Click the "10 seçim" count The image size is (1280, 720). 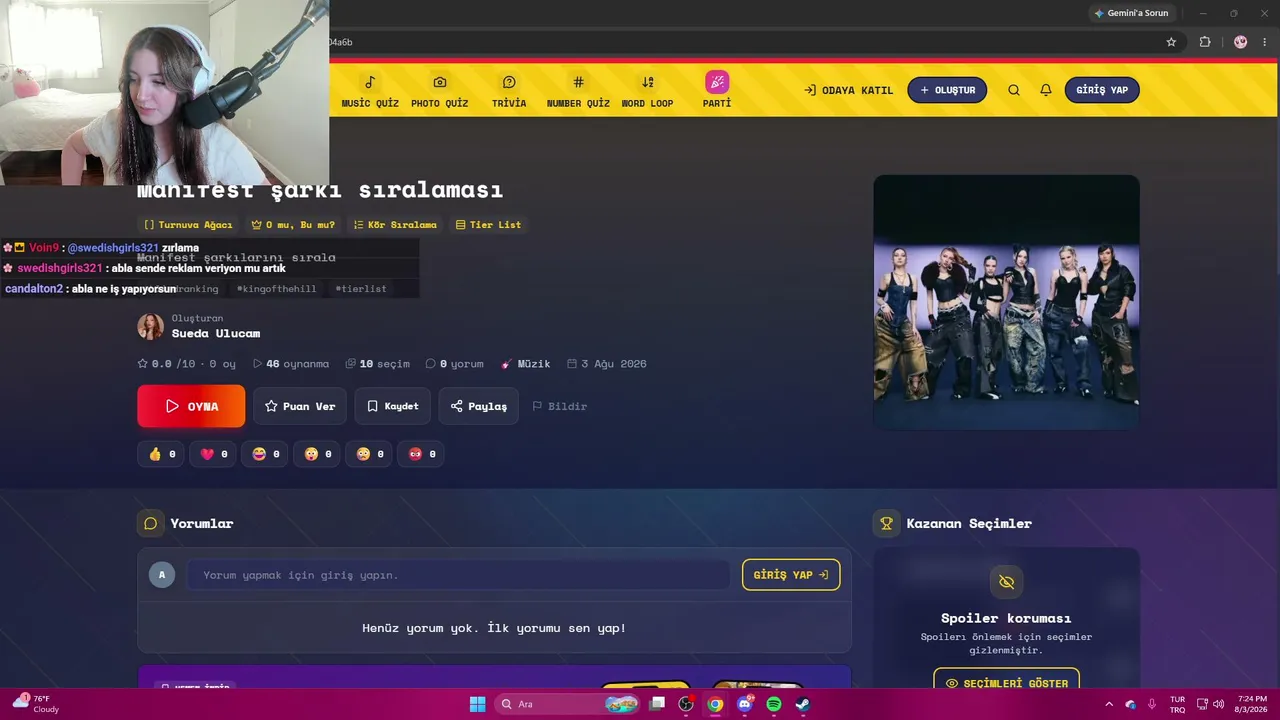click(378, 364)
